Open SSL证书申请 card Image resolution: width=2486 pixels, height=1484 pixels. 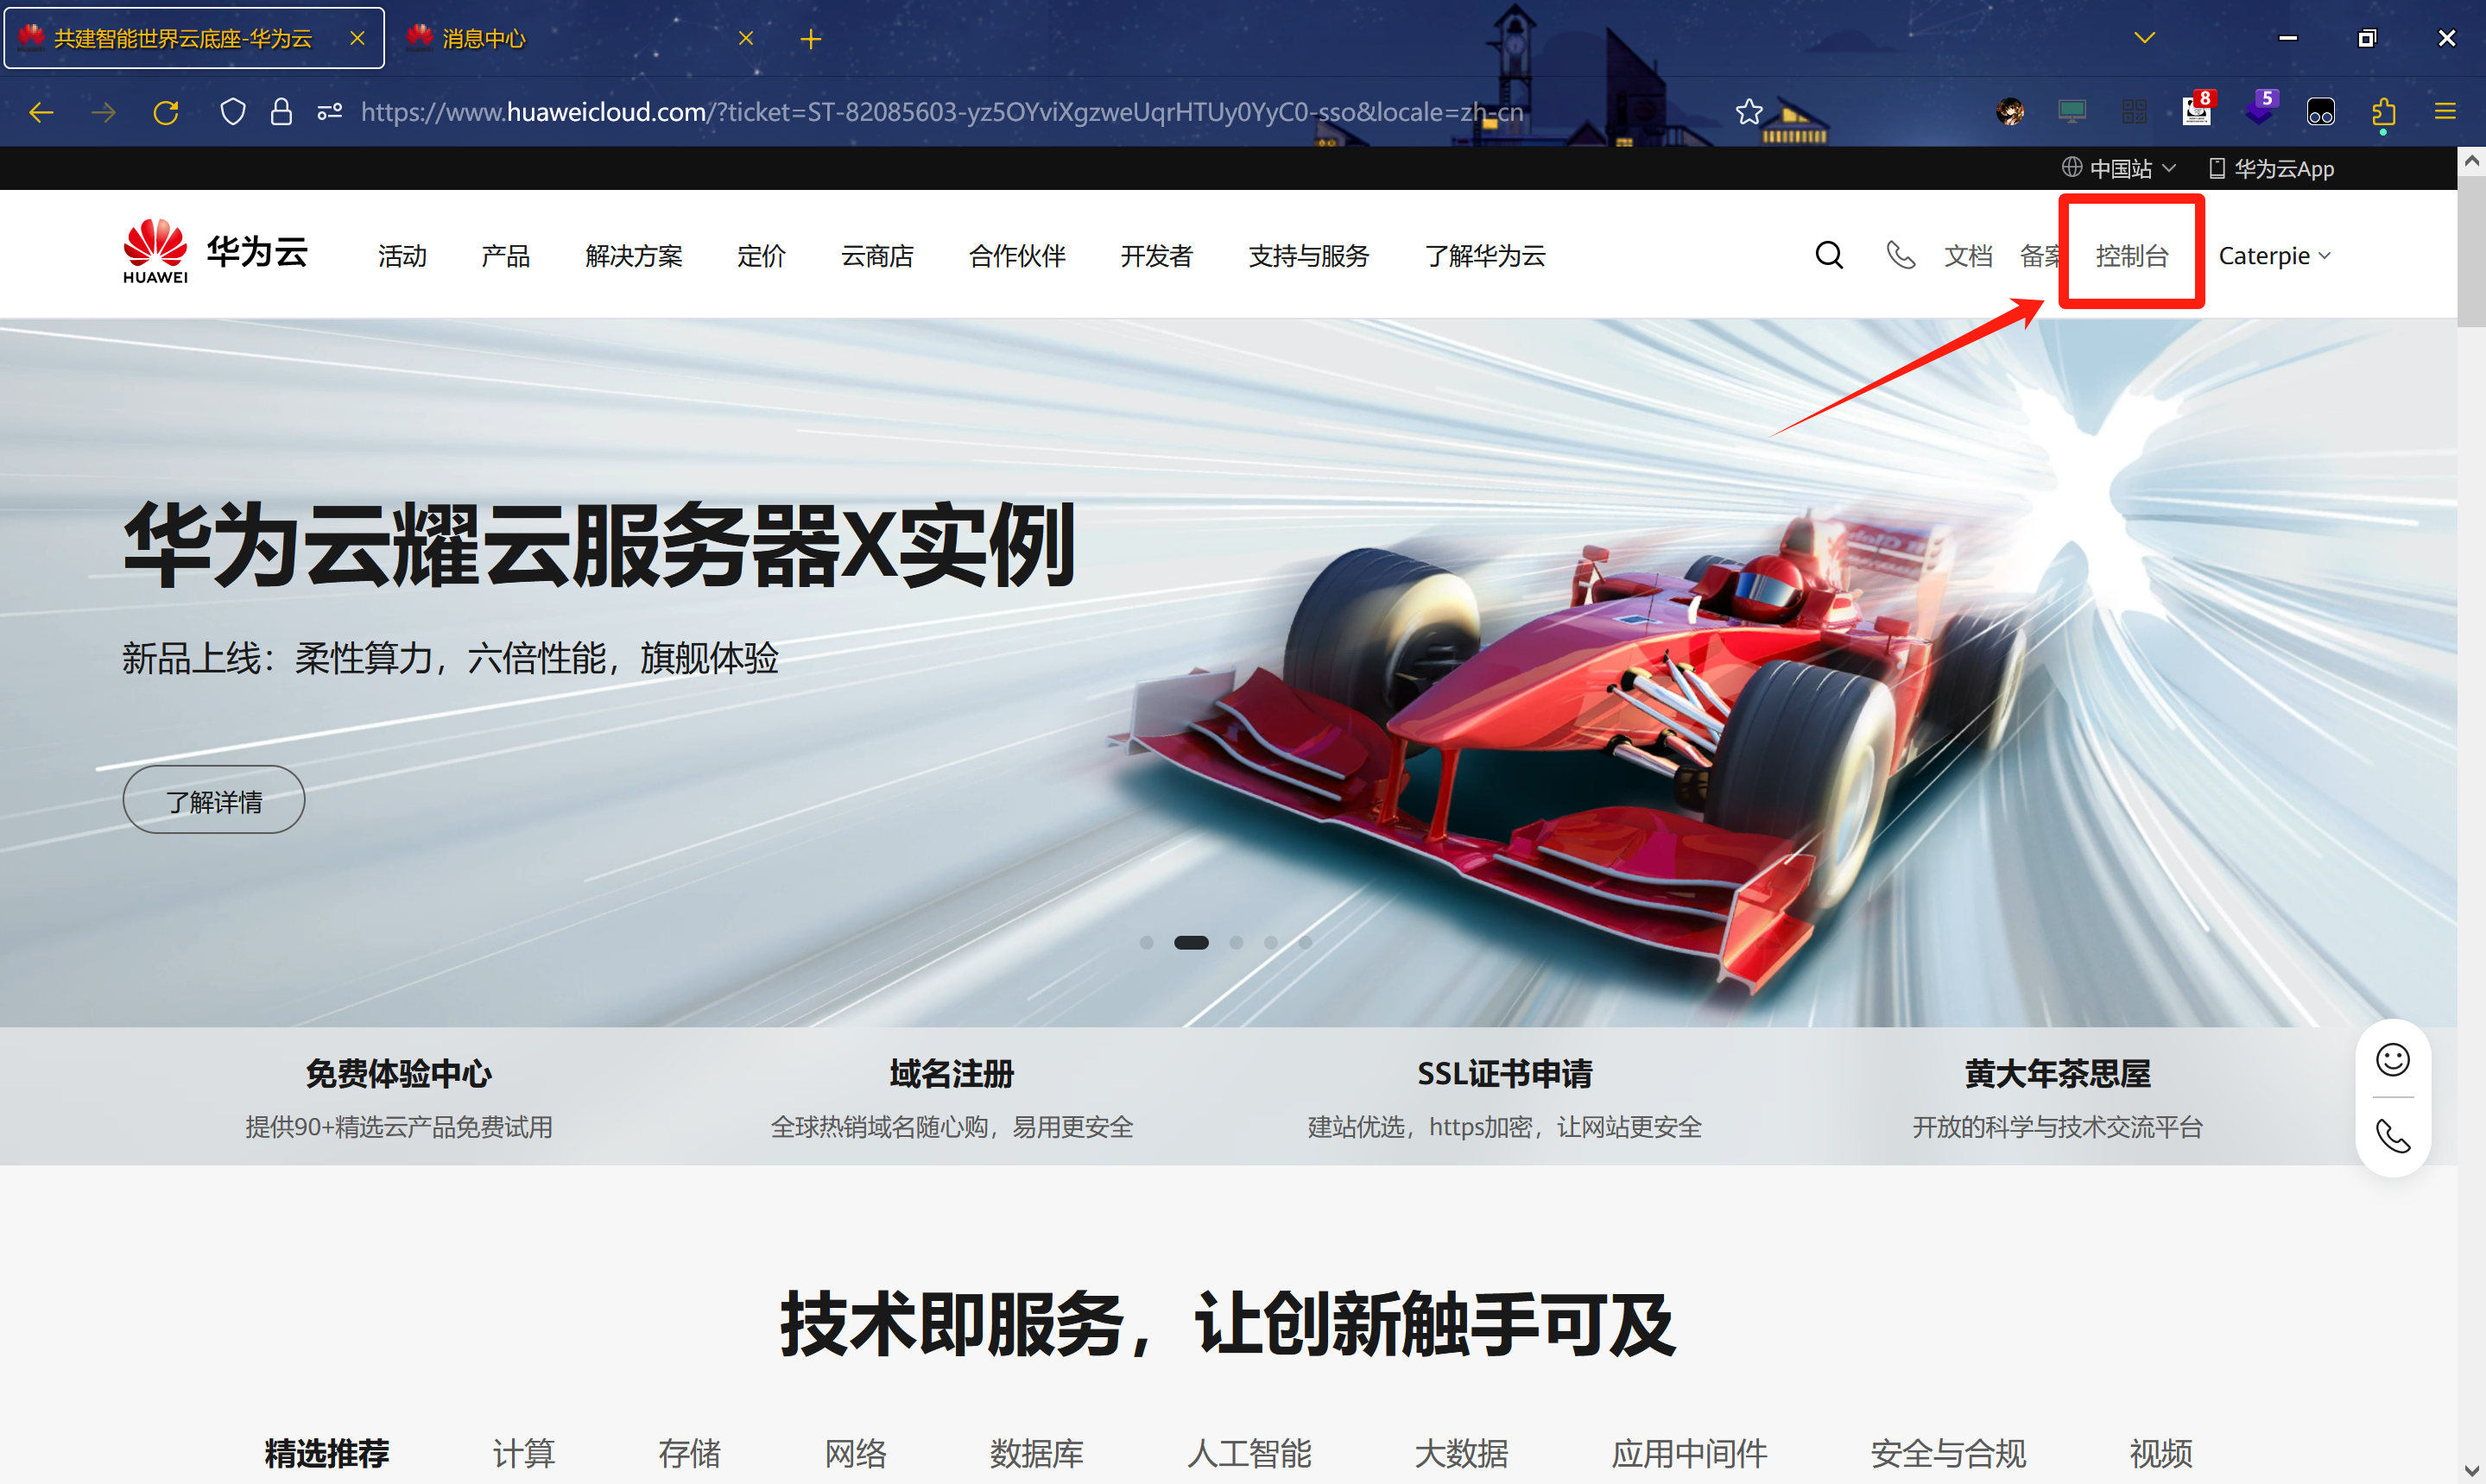(1505, 1097)
